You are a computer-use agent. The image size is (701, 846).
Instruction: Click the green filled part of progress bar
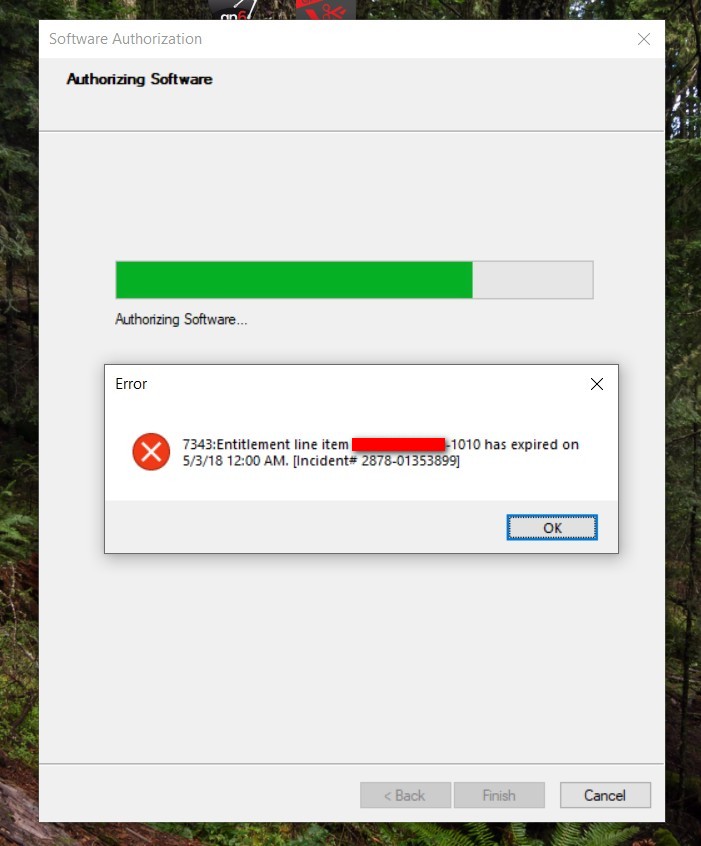tap(294, 279)
